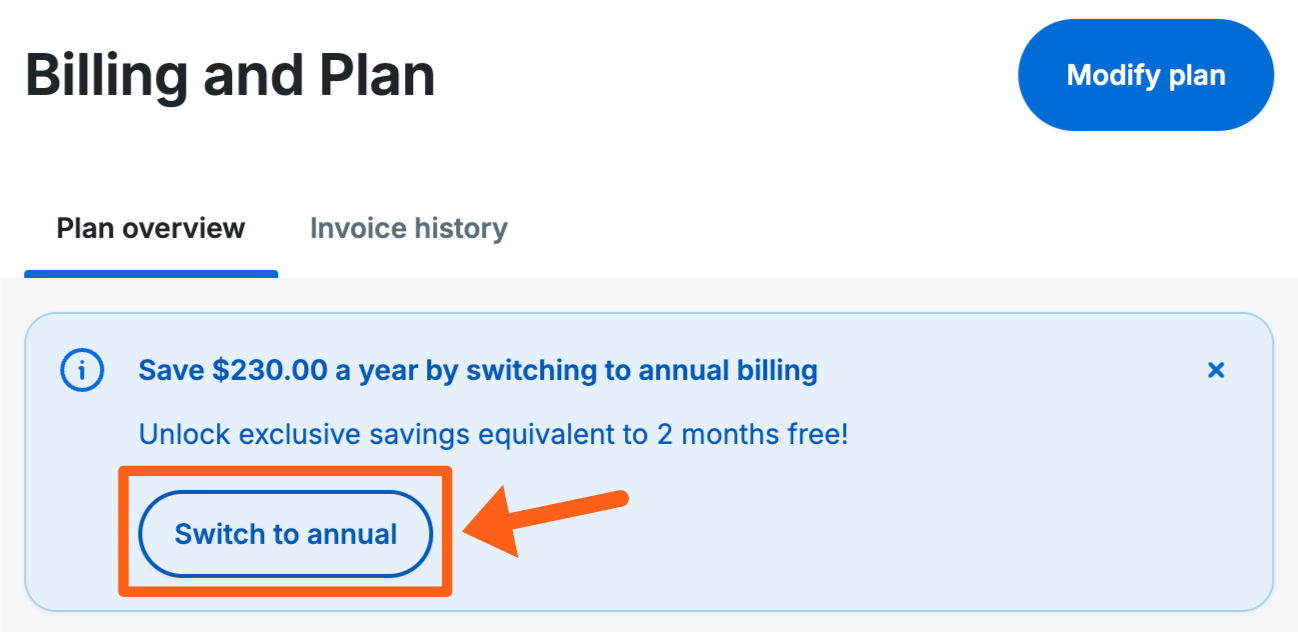Open the Invoice history tab
The width and height of the screenshot is (1298, 632).
tap(408, 228)
